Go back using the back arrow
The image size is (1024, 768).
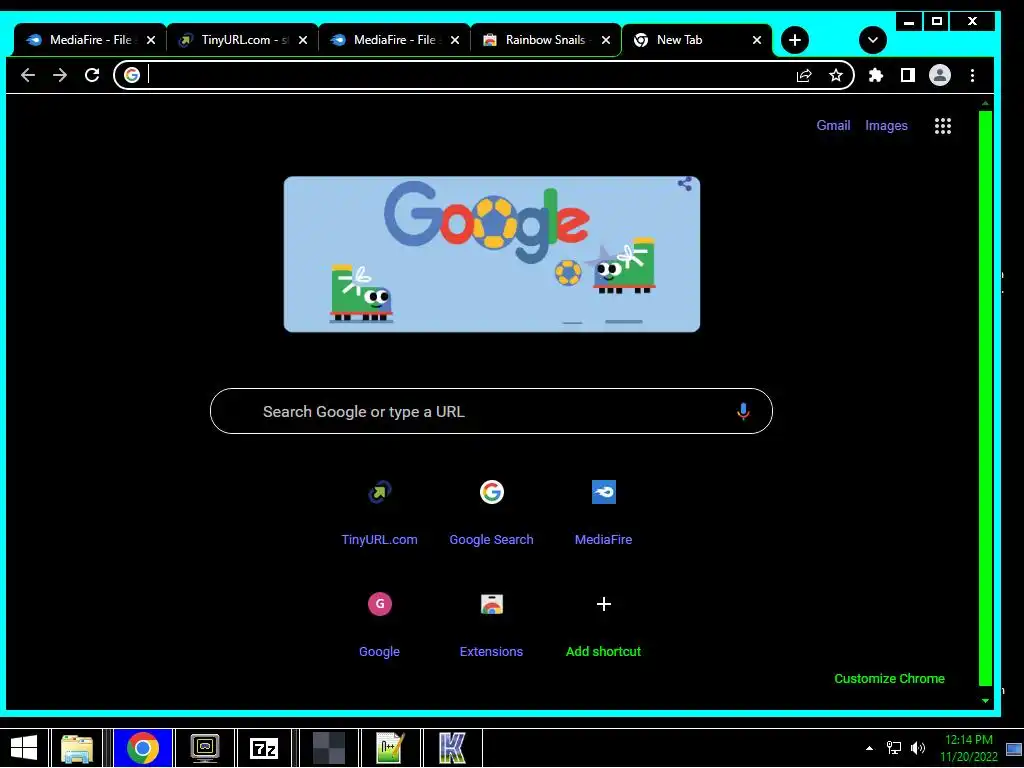[x=27, y=75]
